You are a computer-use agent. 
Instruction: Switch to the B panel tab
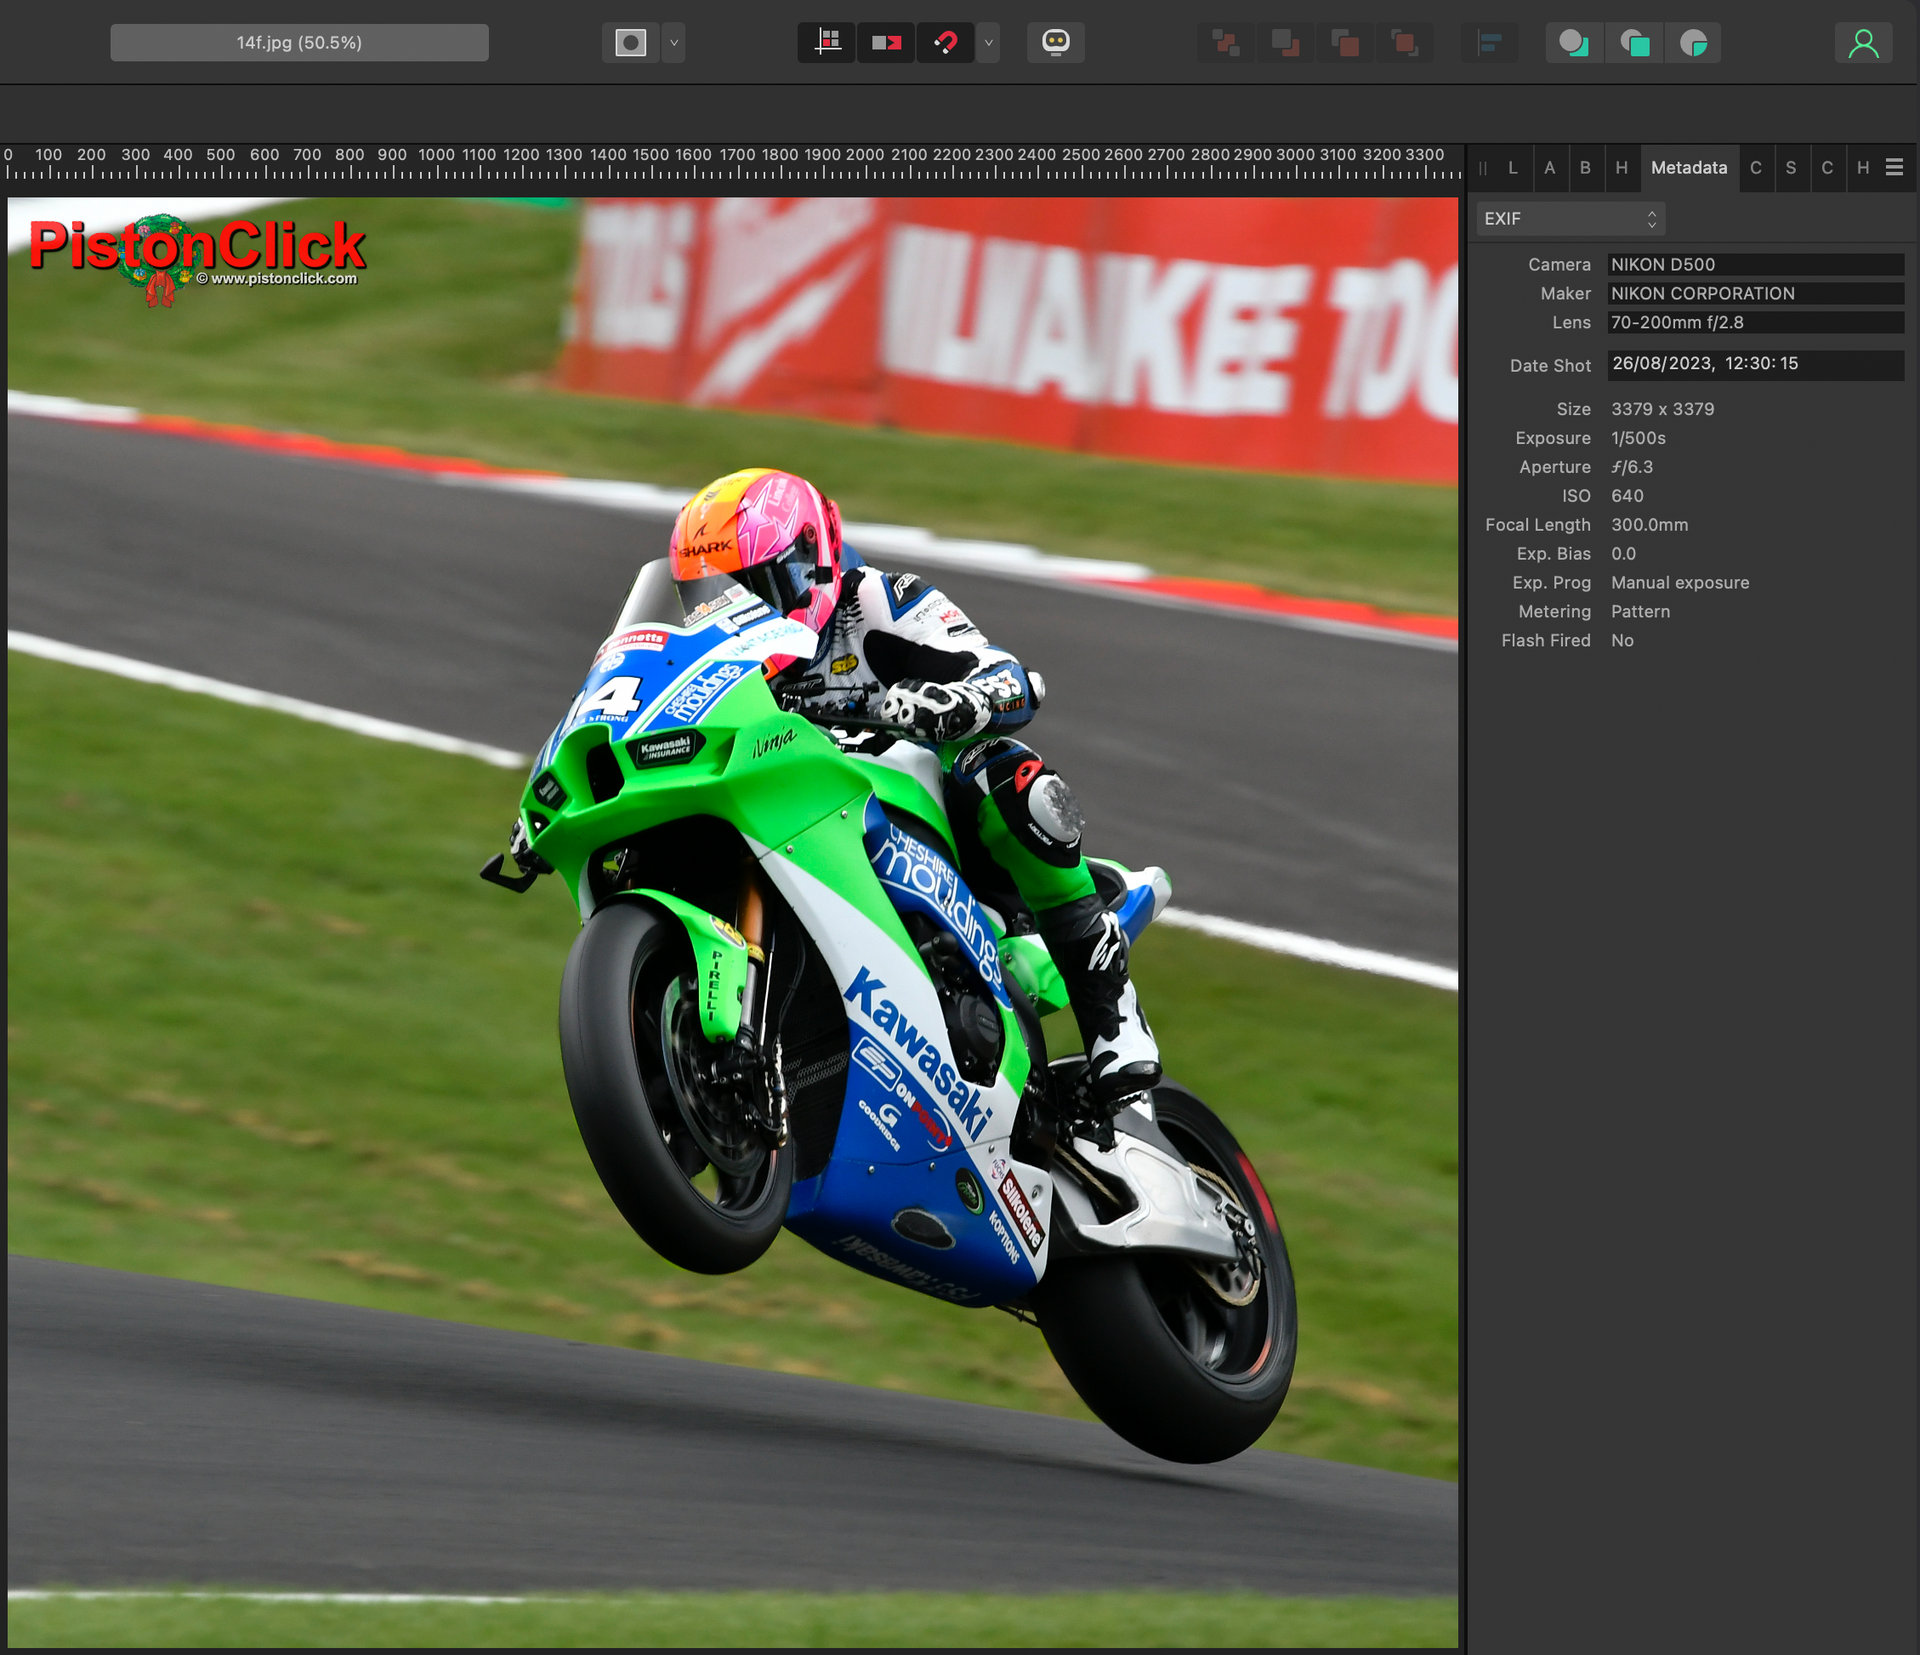click(1585, 168)
